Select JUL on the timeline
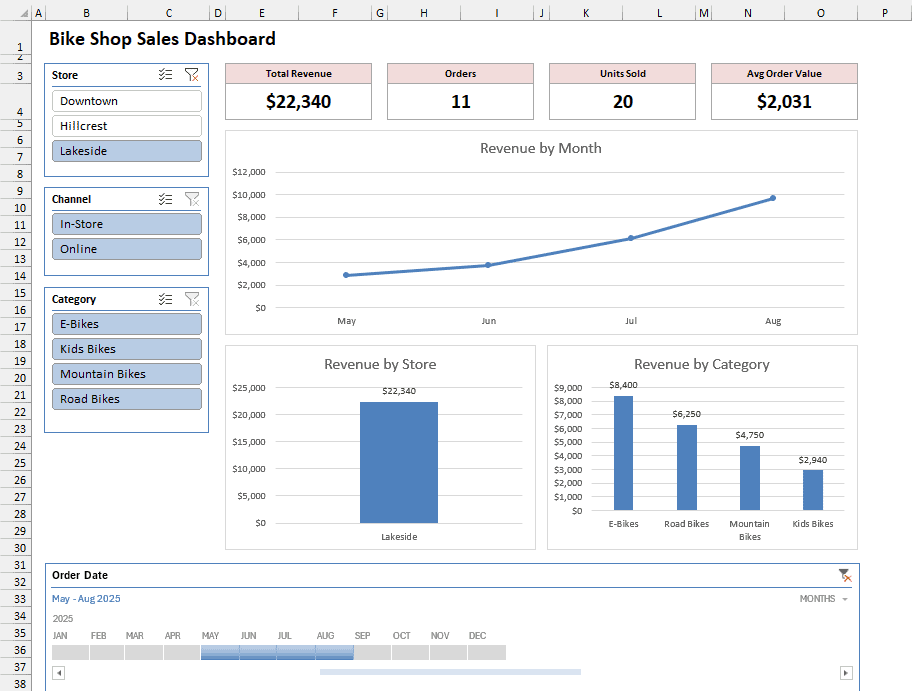This screenshot has height=691, width=912. click(296, 652)
